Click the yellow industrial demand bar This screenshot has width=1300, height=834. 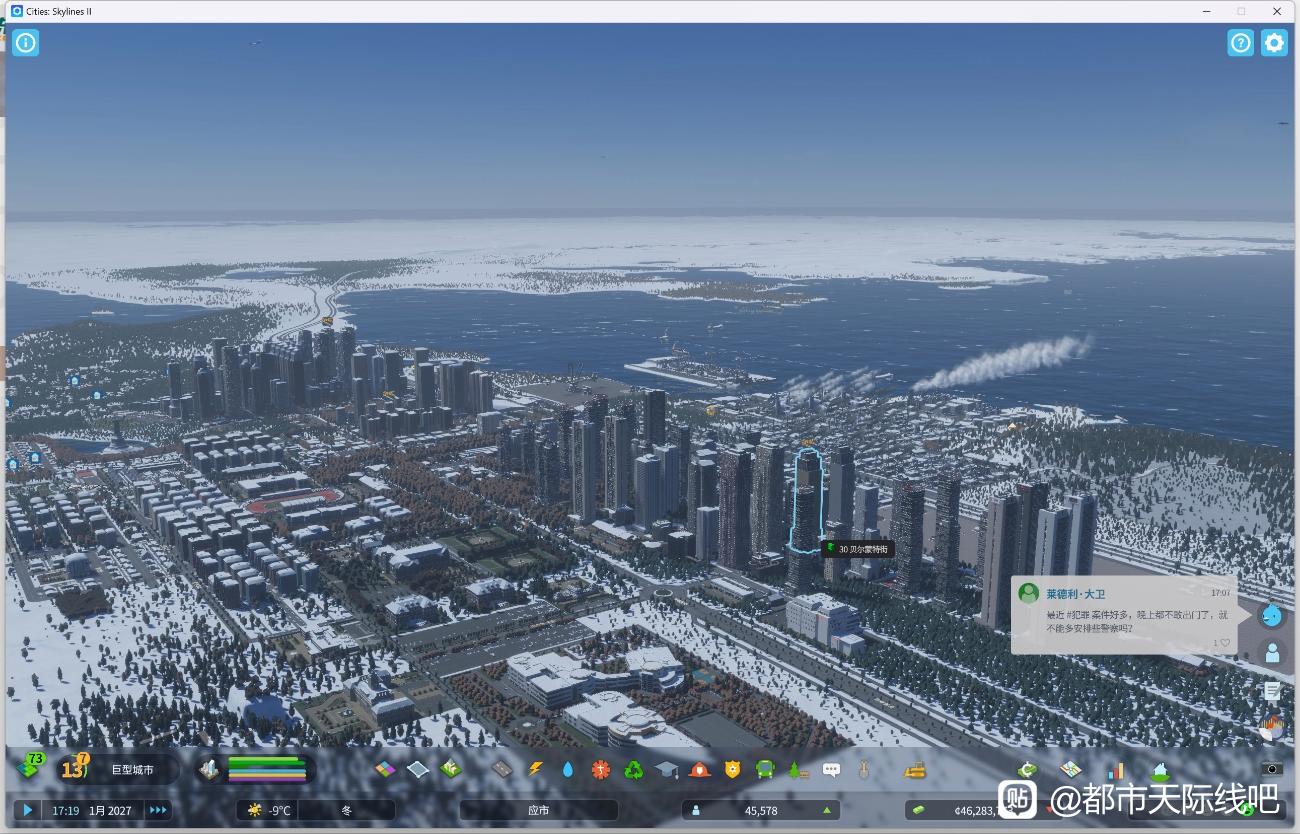[266, 776]
